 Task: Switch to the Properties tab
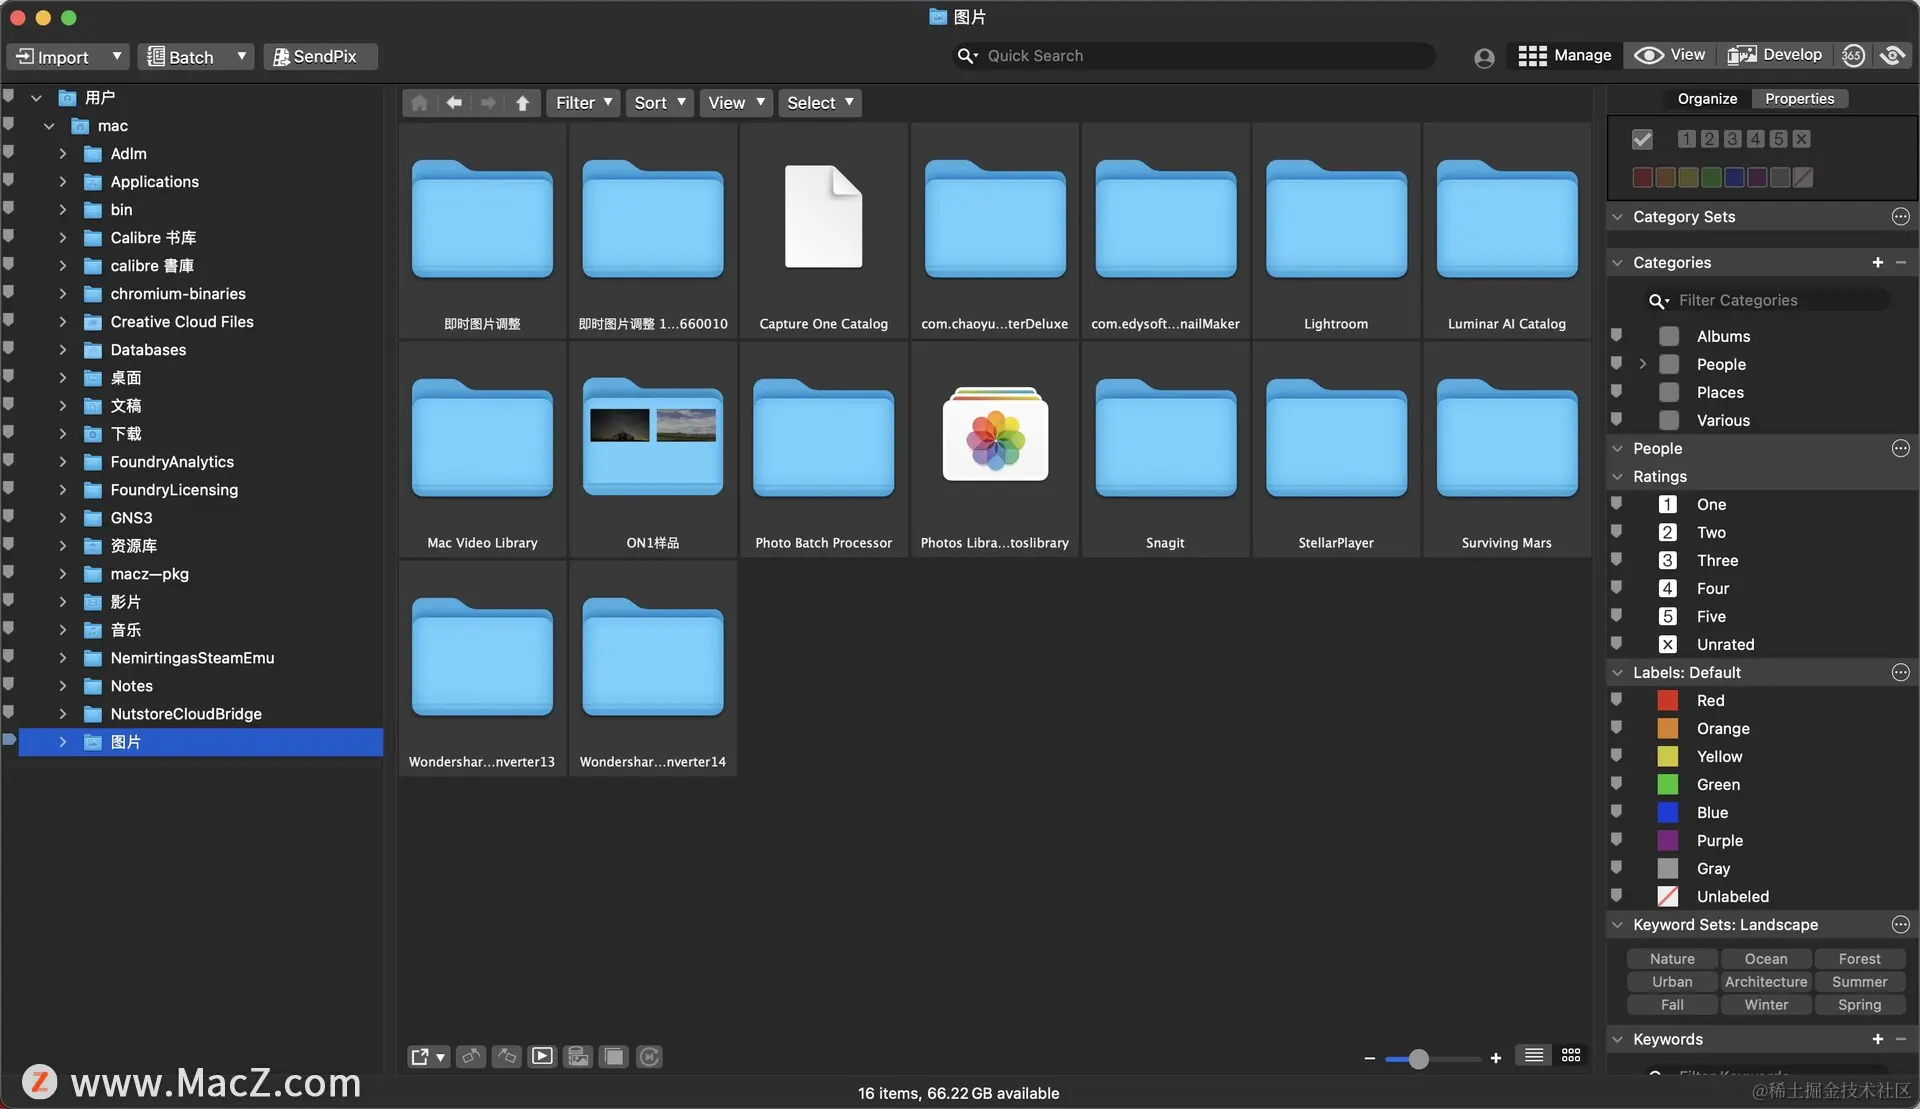coord(1798,99)
